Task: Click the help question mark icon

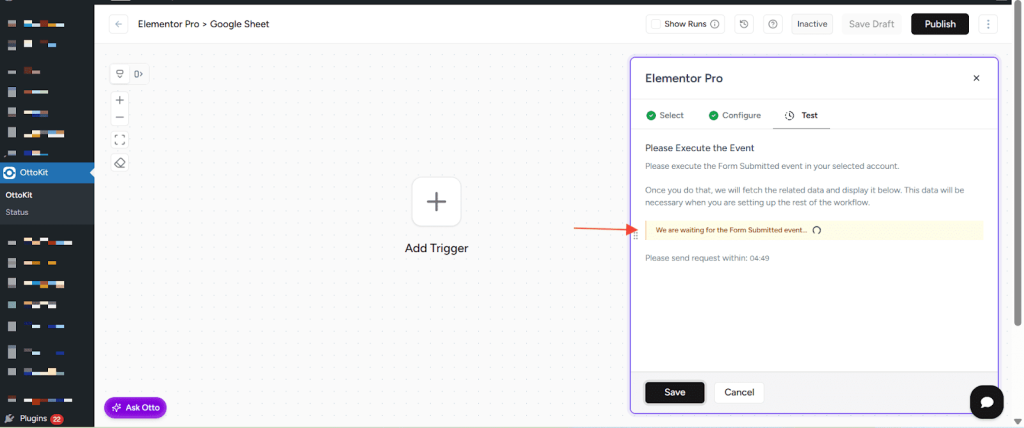Action: [773, 24]
